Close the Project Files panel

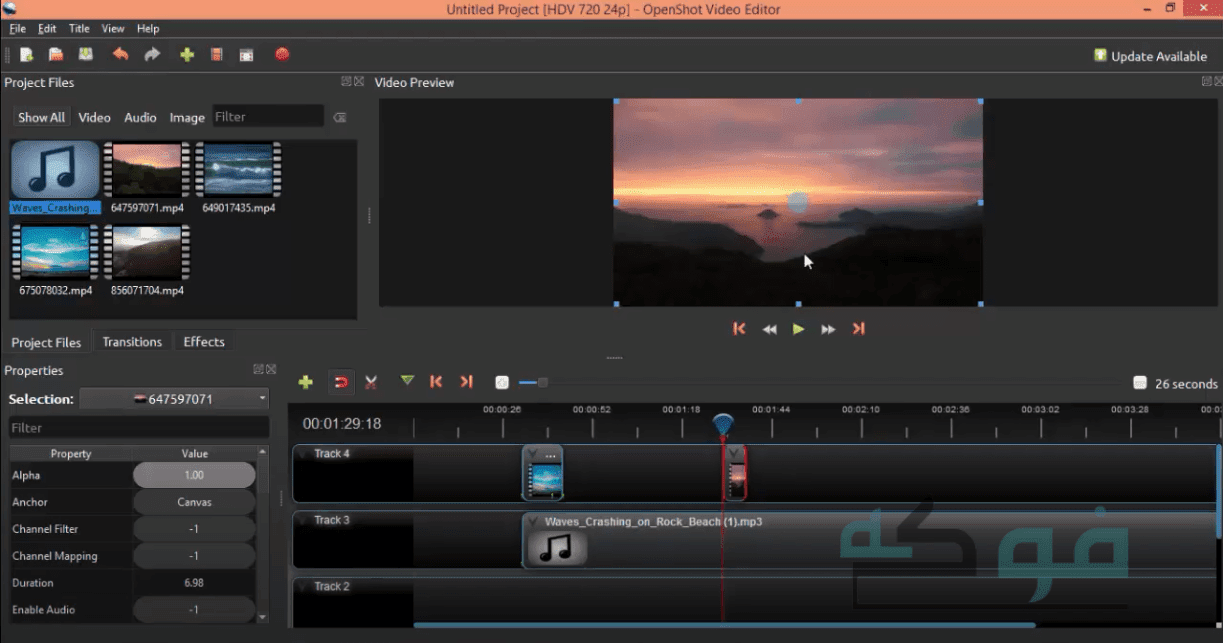pyautogui.click(x=358, y=81)
